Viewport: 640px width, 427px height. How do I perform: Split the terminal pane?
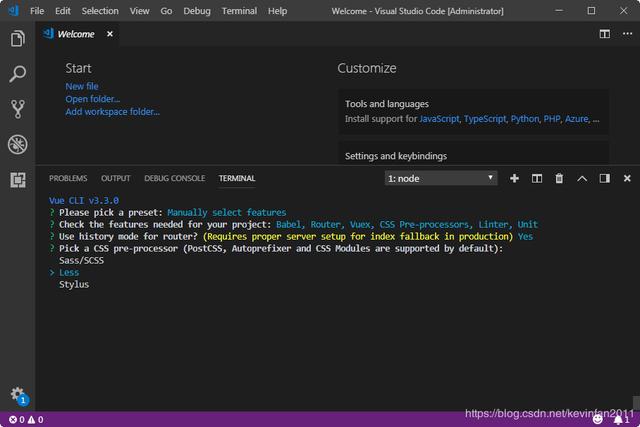537,178
